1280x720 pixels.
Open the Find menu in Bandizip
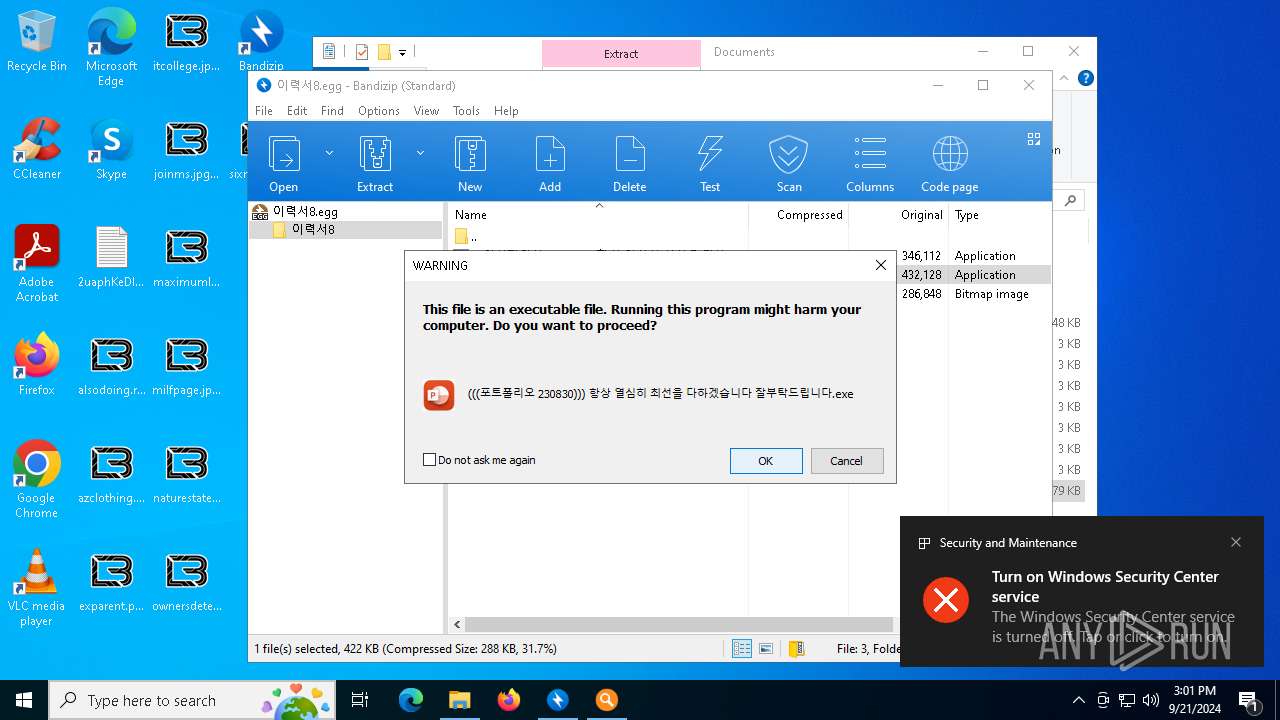pyautogui.click(x=332, y=111)
